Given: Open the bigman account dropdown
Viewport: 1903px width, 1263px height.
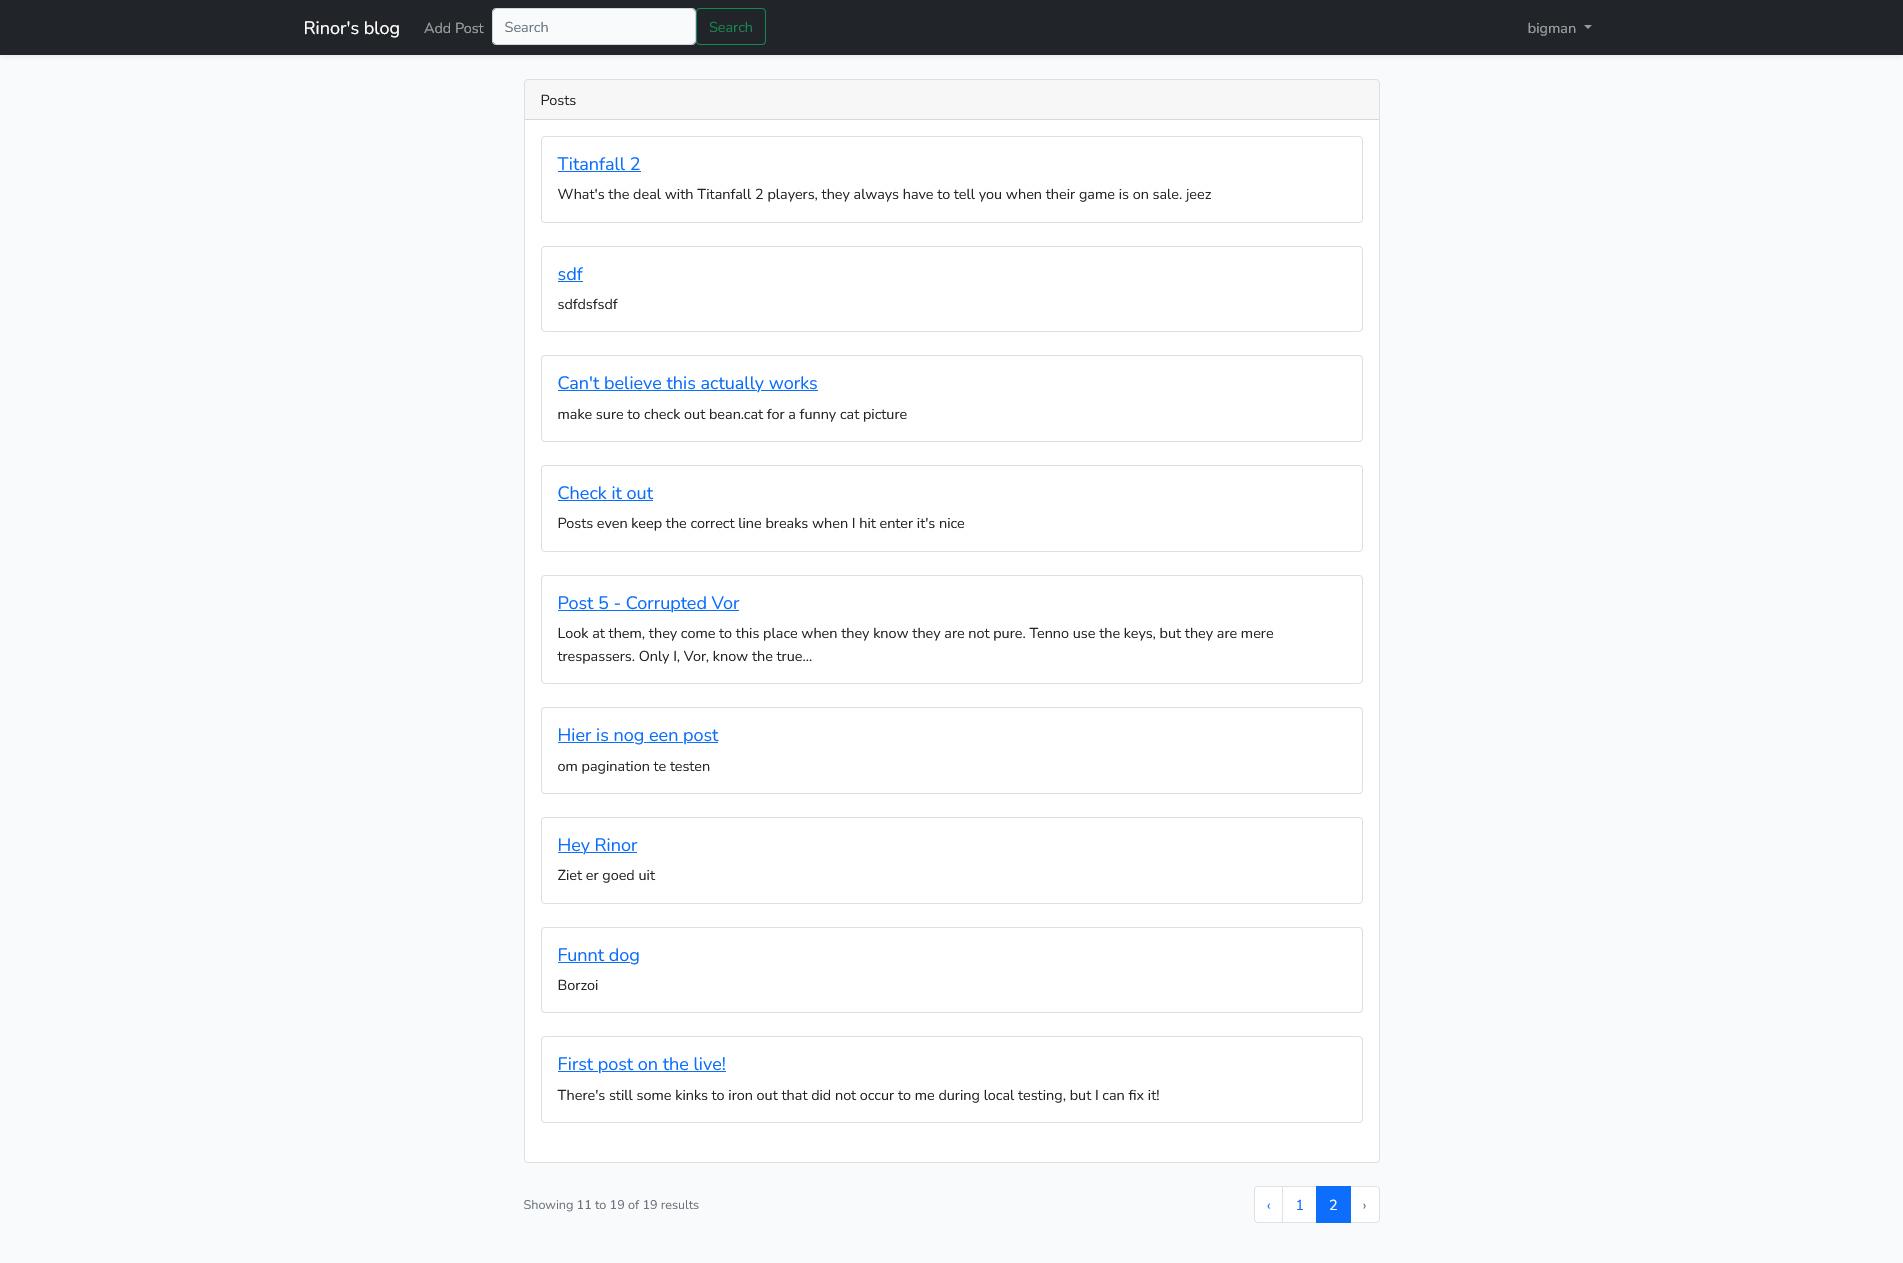Looking at the screenshot, I should pyautogui.click(x=1551, y=27).
